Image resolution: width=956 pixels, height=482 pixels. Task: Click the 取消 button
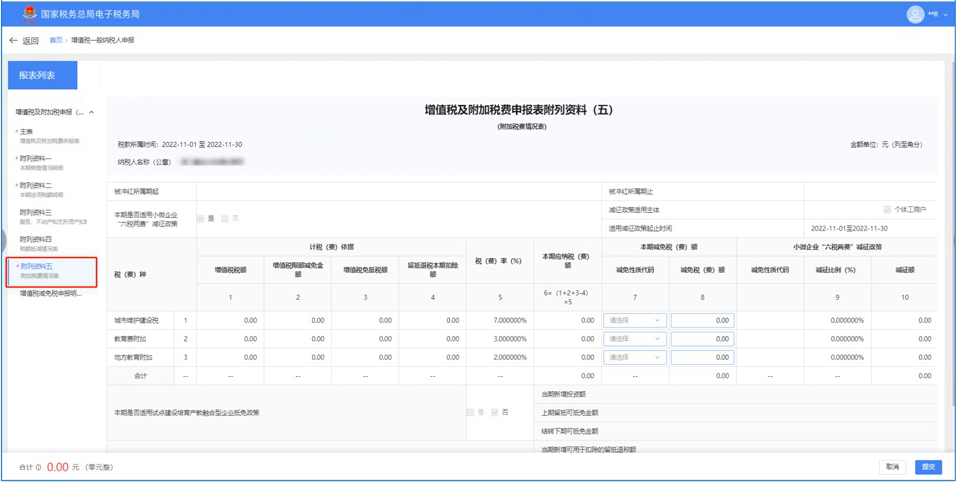(892, 467)
